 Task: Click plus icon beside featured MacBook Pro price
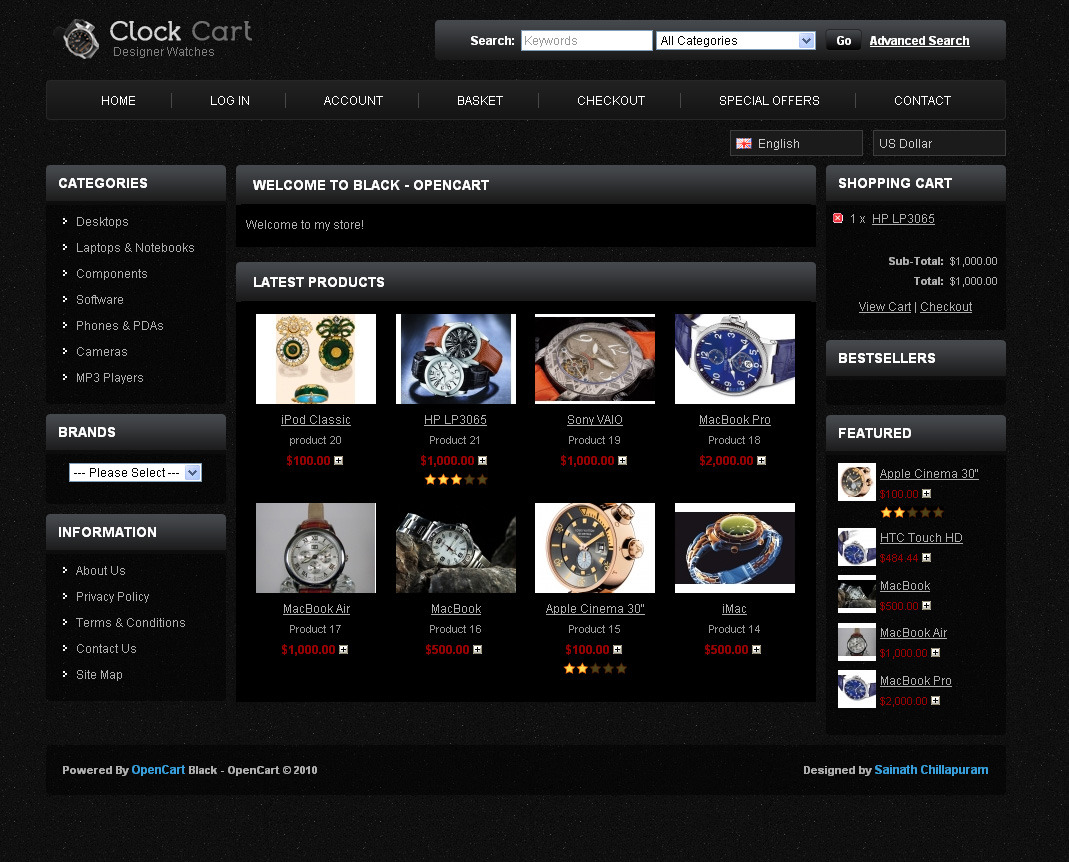coord(935,700)
